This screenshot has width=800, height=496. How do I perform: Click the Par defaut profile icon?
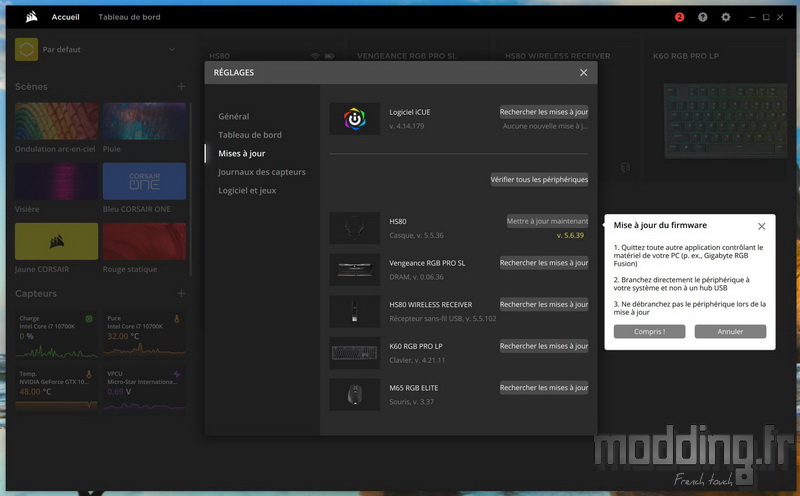pyautogui.click(x=27, y=49)
